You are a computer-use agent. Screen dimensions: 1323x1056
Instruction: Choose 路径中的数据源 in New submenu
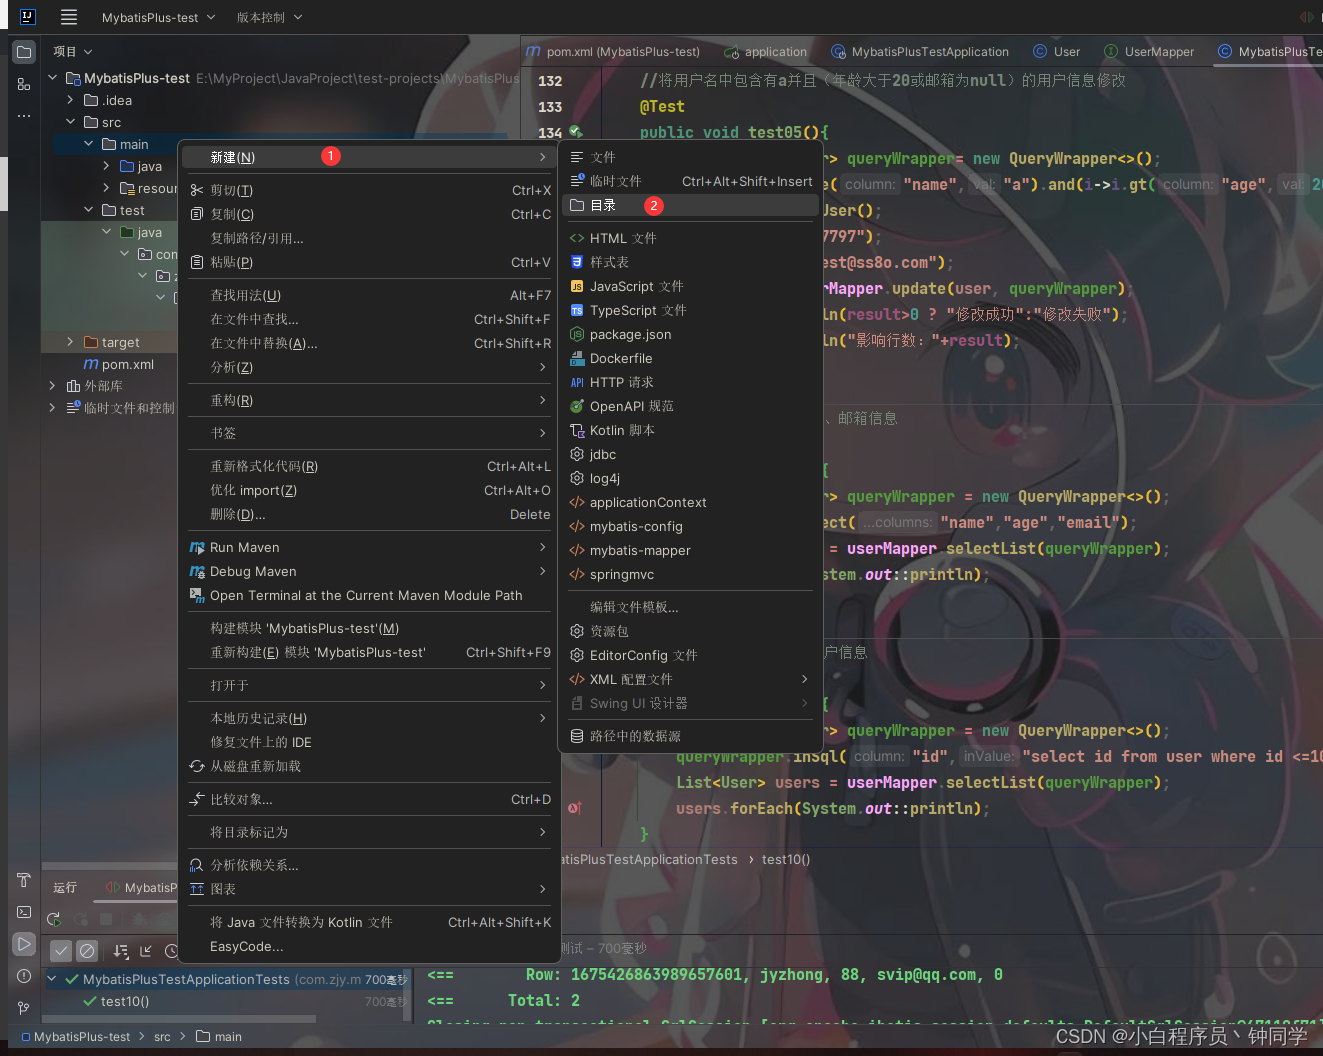click(x=690, y=736)
